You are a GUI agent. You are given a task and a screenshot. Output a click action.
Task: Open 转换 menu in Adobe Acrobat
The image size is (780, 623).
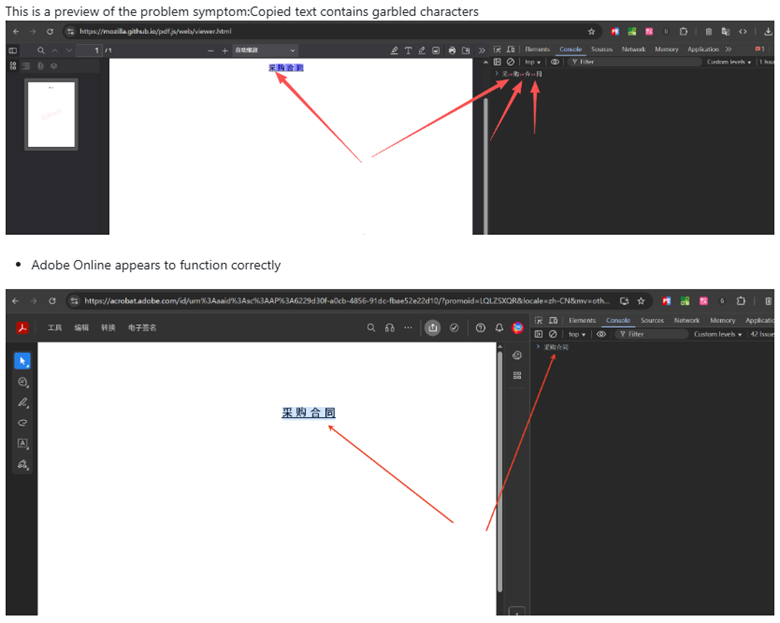point(108,327)
